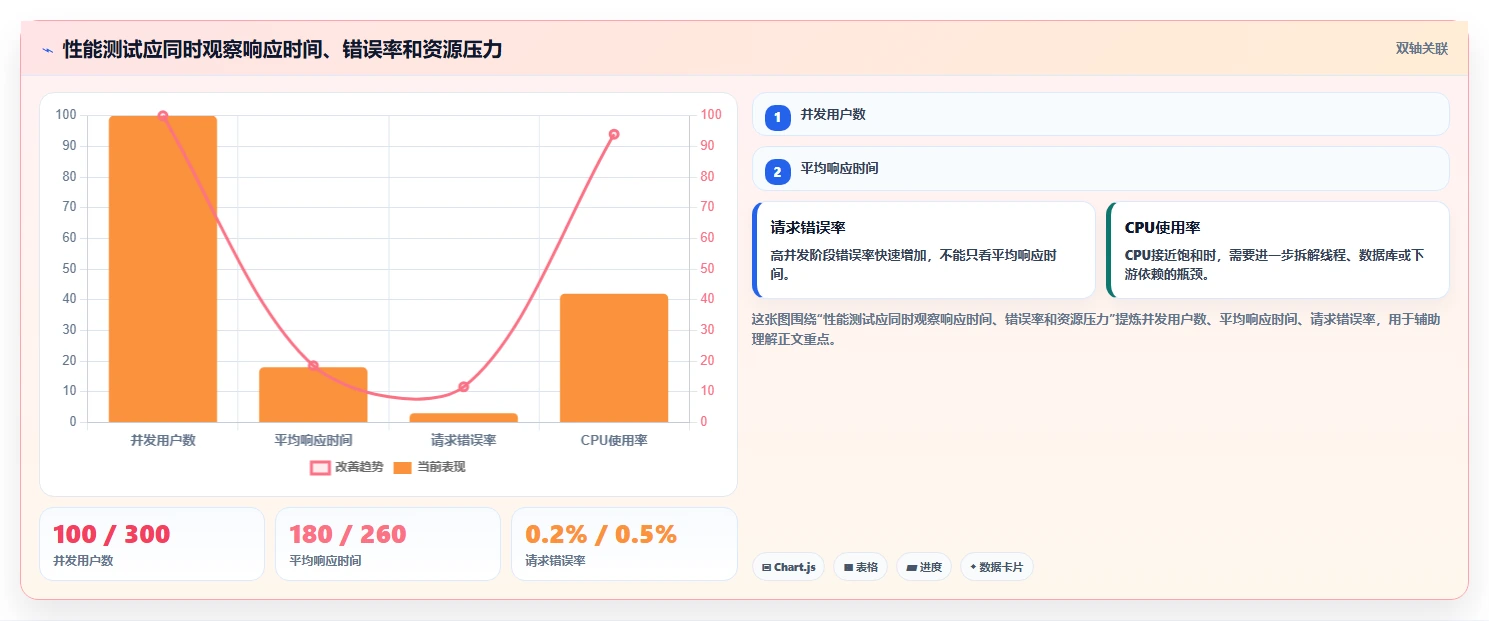Click the 0.2% / 0.5% 请求错误率 stat card
Image resolution: width=1489 pixels, height=621 pixels.
624,544
